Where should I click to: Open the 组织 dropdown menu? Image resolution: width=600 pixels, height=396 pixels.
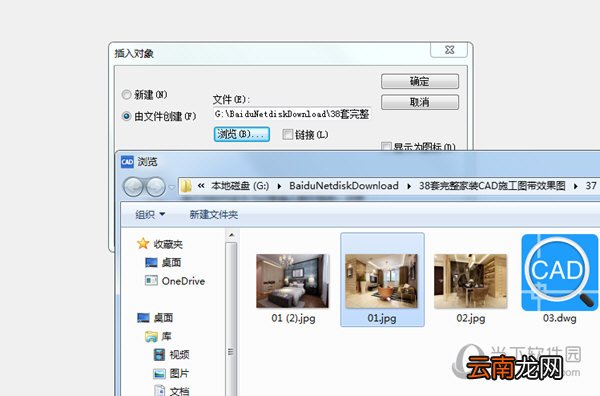(x=150, y=215)
